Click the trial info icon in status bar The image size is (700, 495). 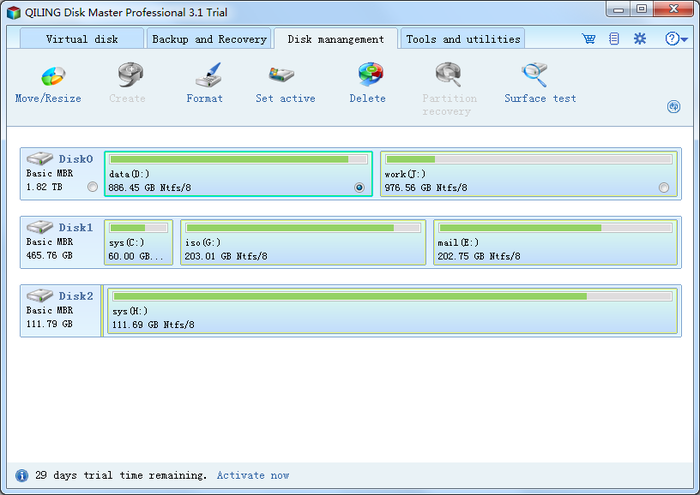[21, 475]
